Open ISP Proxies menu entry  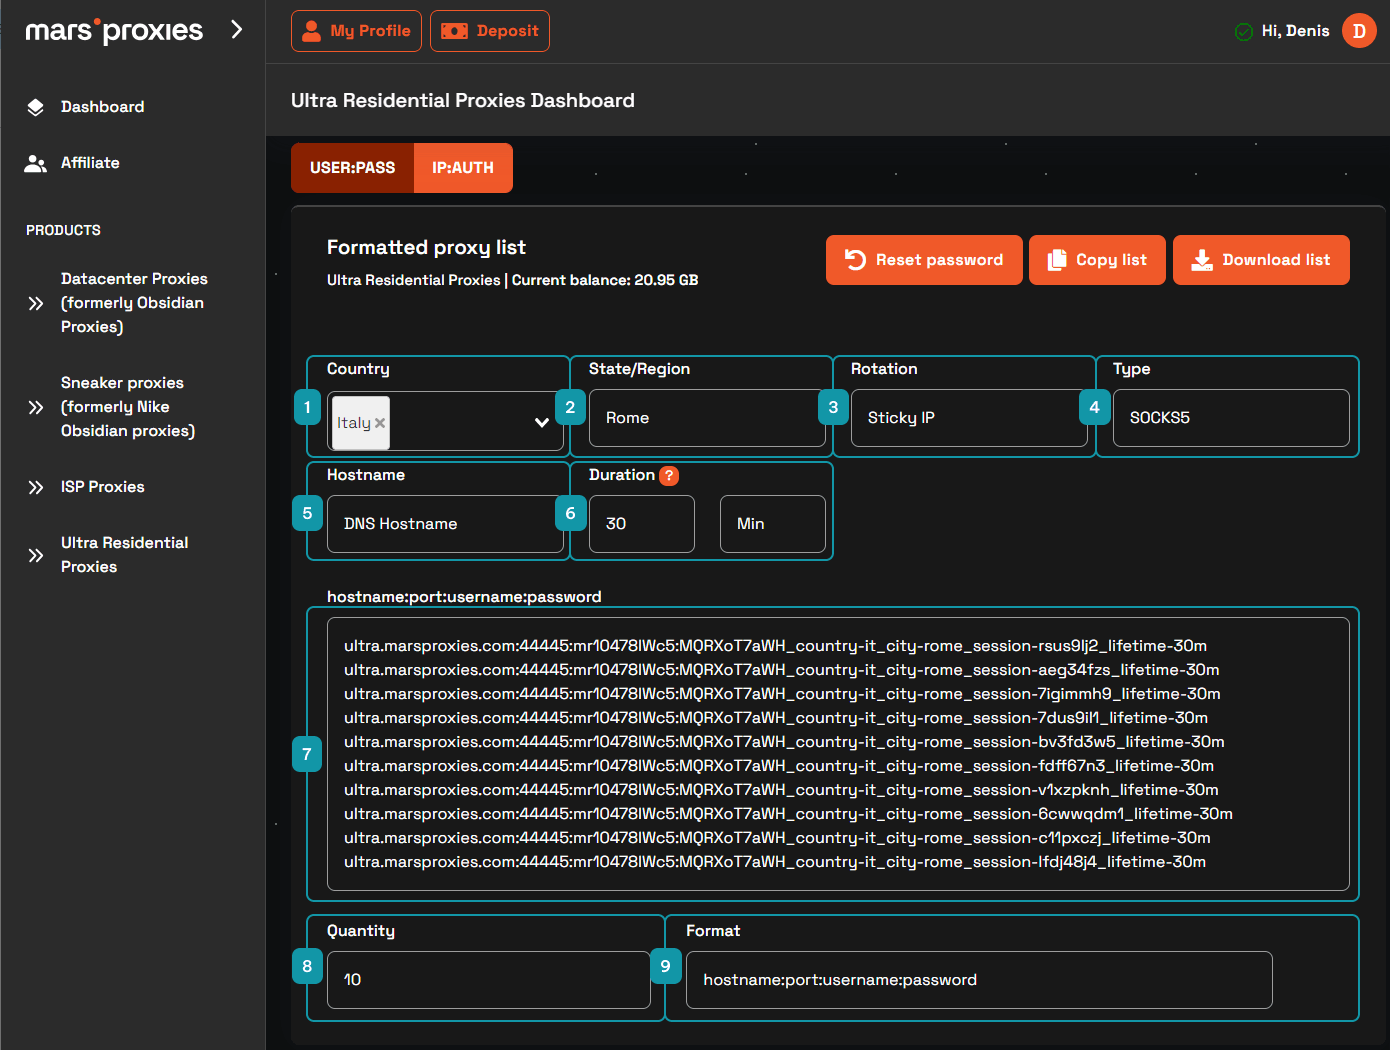(x=103, y=487)
